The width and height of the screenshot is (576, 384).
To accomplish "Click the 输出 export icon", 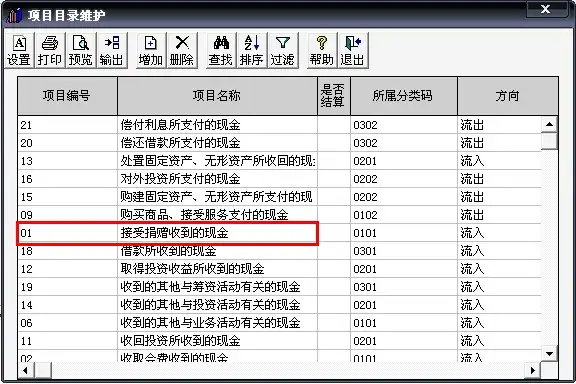I will pyautogui.click(x=112, y=50).
